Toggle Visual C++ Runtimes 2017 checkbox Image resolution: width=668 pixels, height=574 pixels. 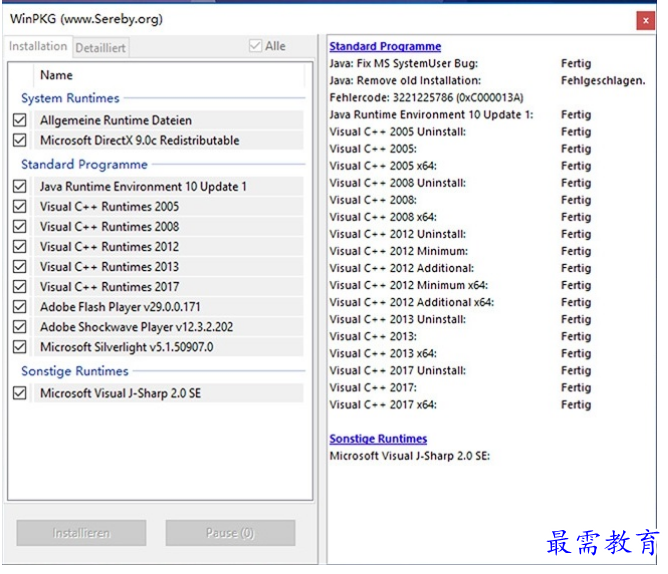[20, 286]
